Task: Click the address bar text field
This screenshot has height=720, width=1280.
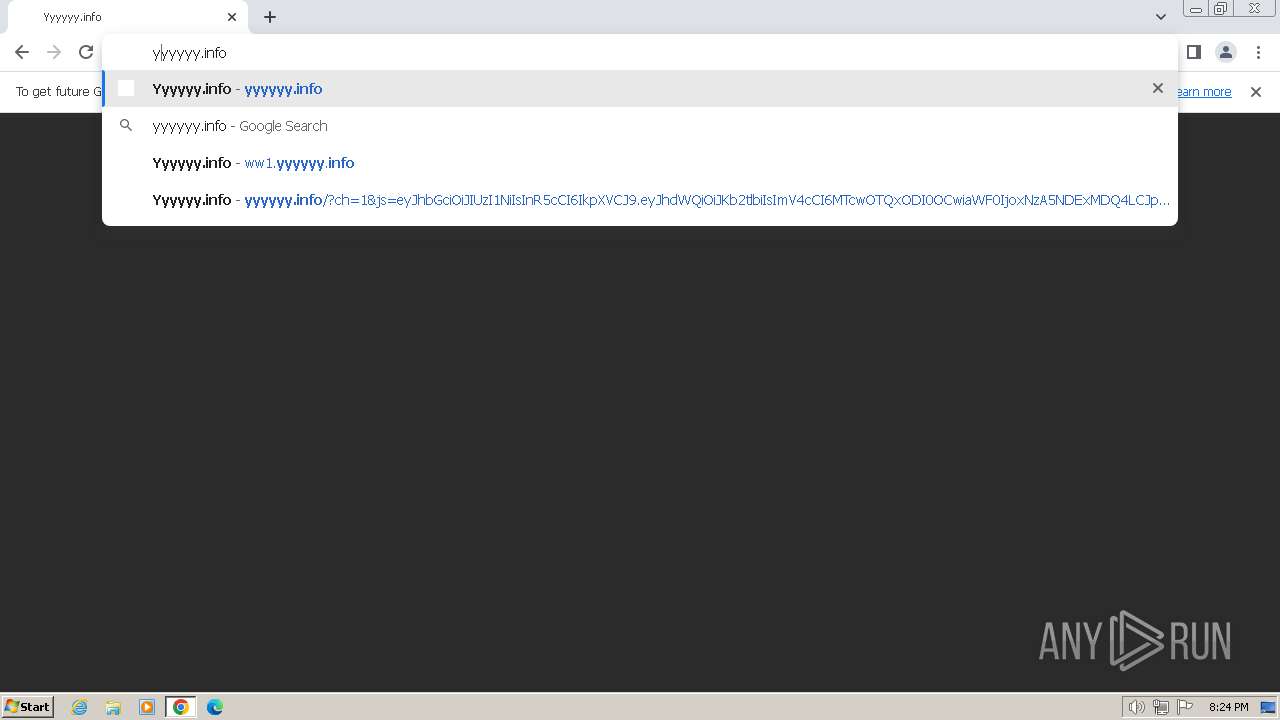Action: click(x=640, y=53)
